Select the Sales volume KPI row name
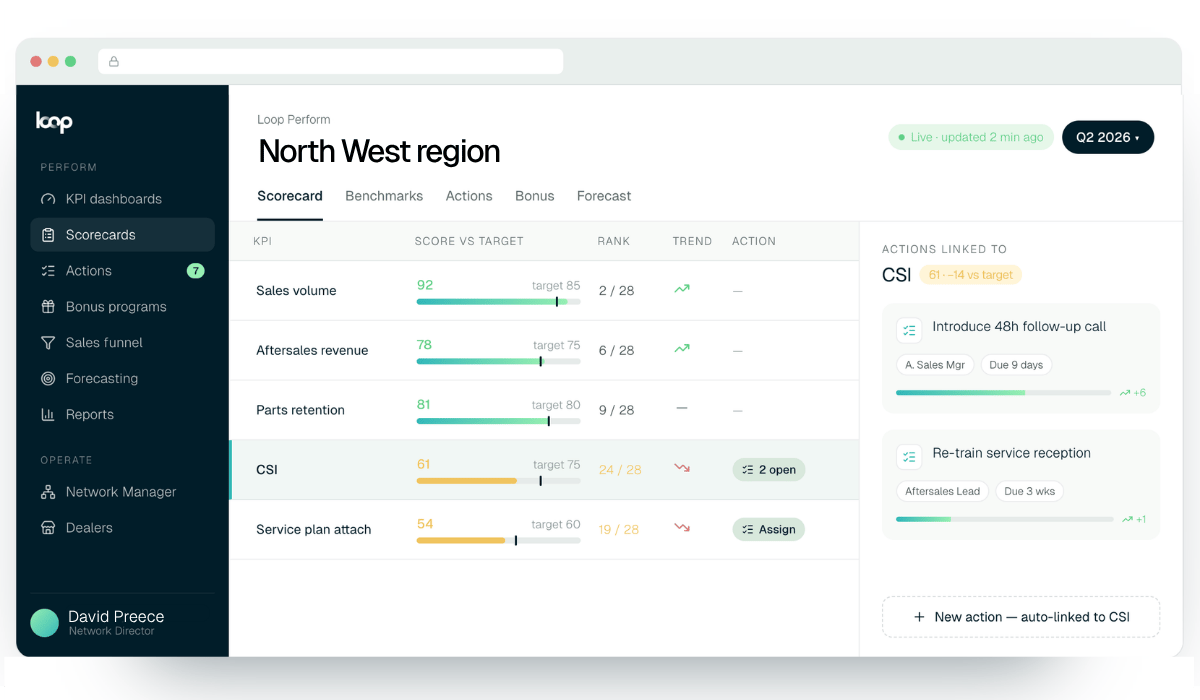Image resolution: width=1200 pixels, height=700 pixels. pos(296,291)
